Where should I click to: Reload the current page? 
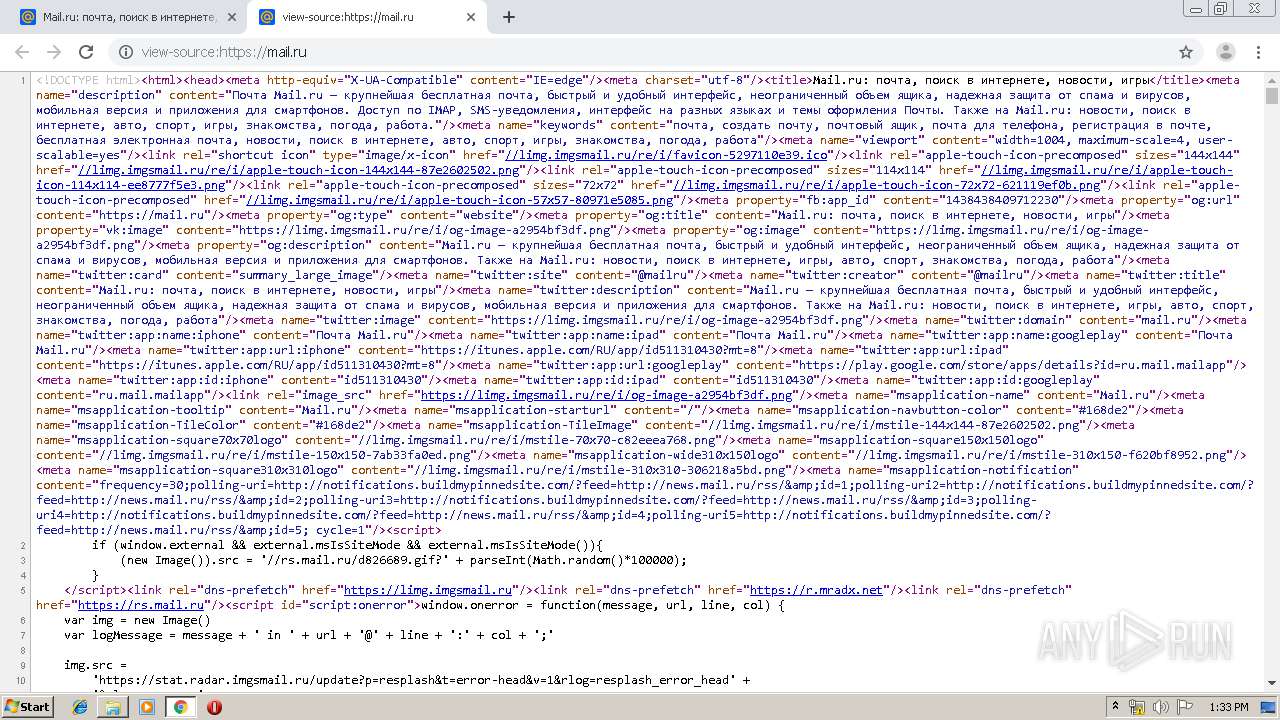(86, 52)
